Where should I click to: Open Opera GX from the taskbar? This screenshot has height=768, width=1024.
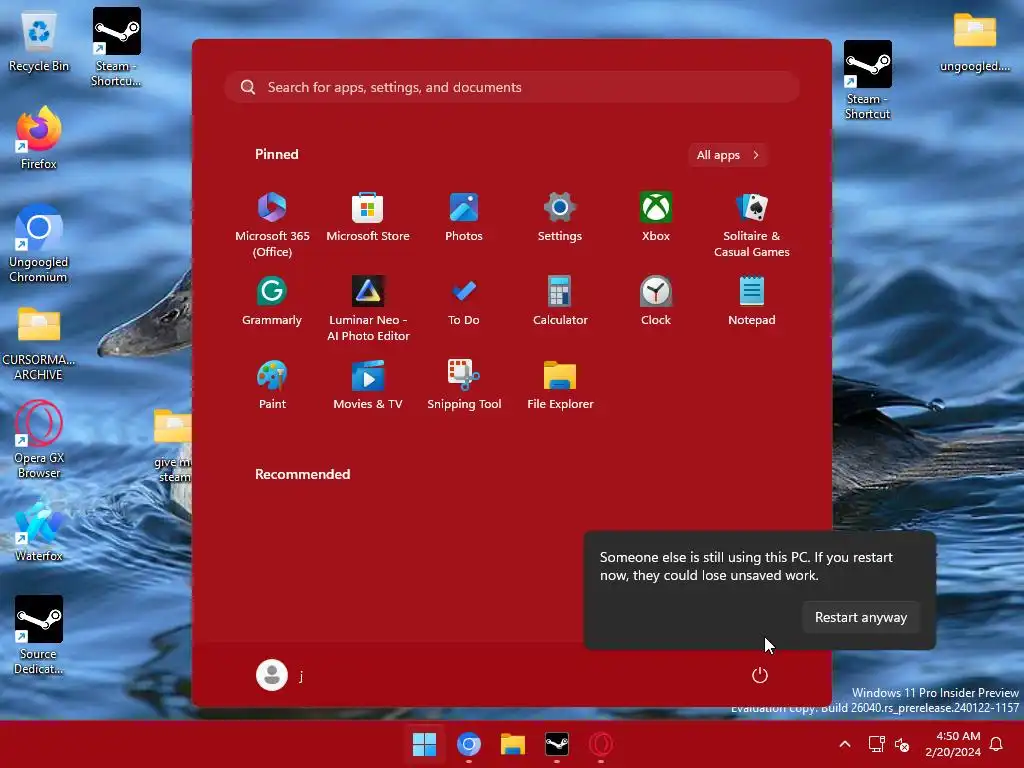601,744
